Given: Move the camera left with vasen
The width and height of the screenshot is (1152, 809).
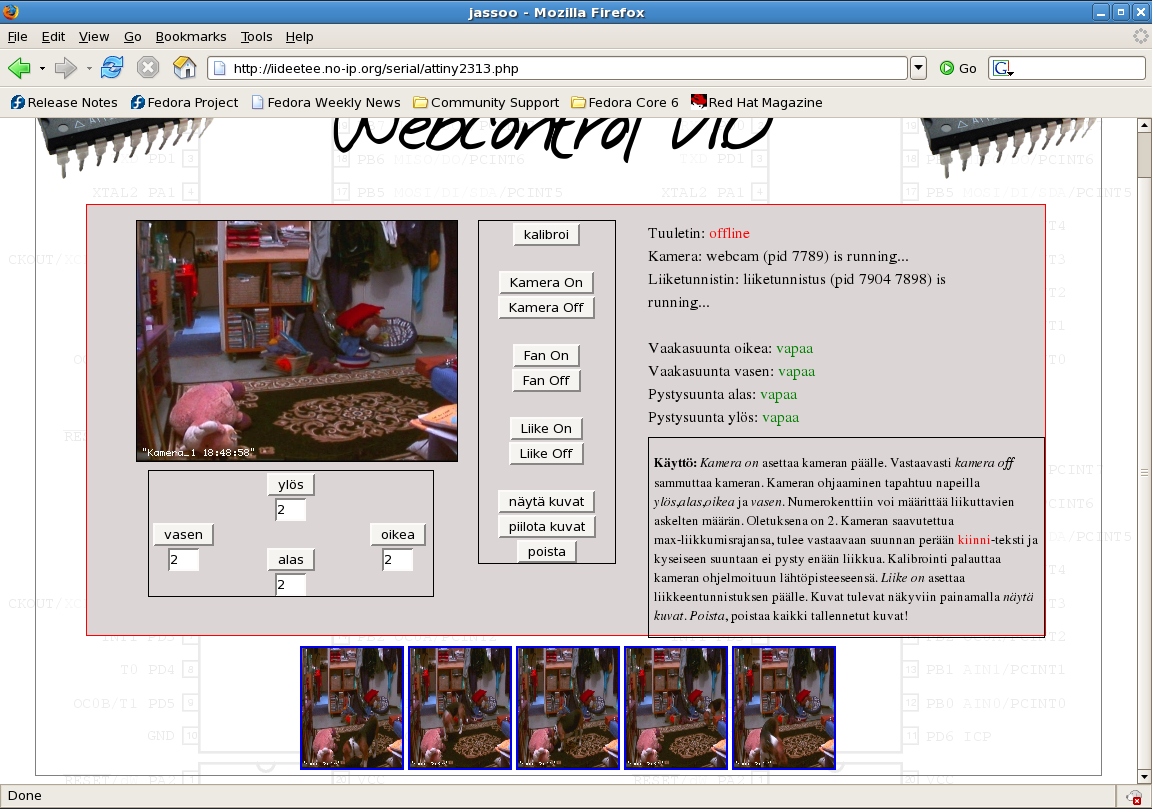Looking at the screenshot, I should [183, 534].
